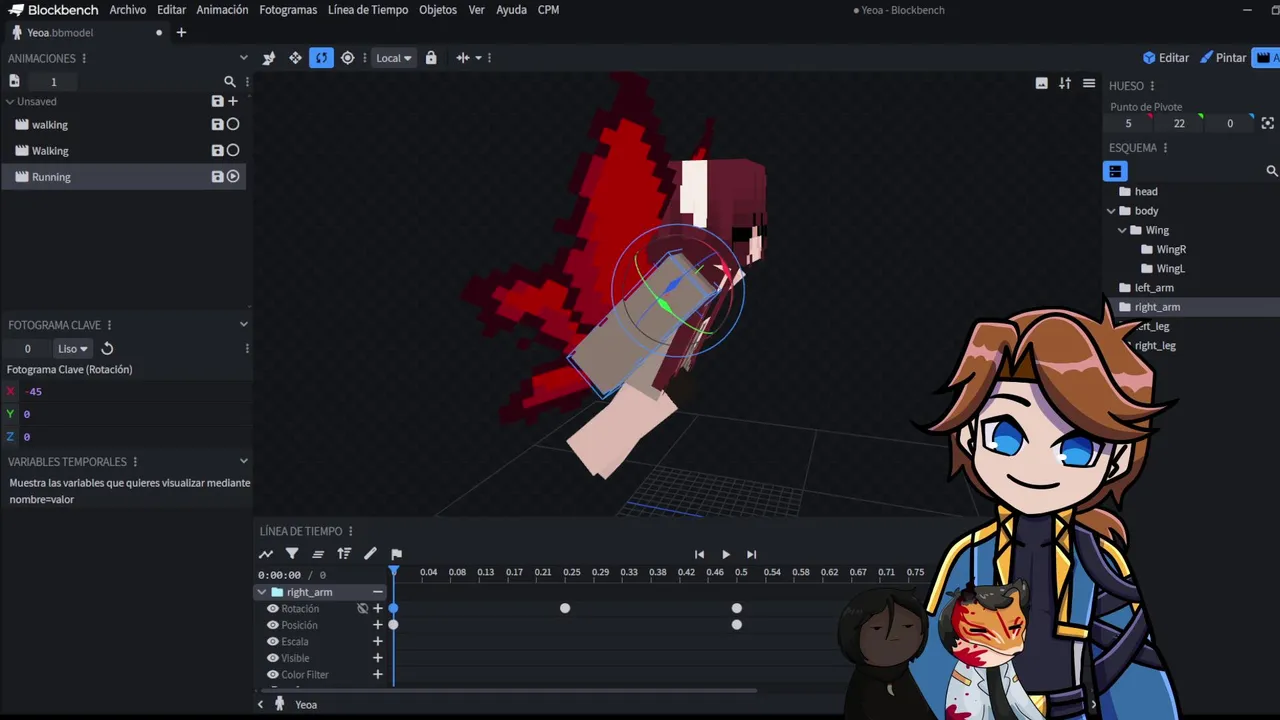The width and height of the screenshot is (1280, 720).
Task: Click the new animation file icon
Action: coord(14,81)
